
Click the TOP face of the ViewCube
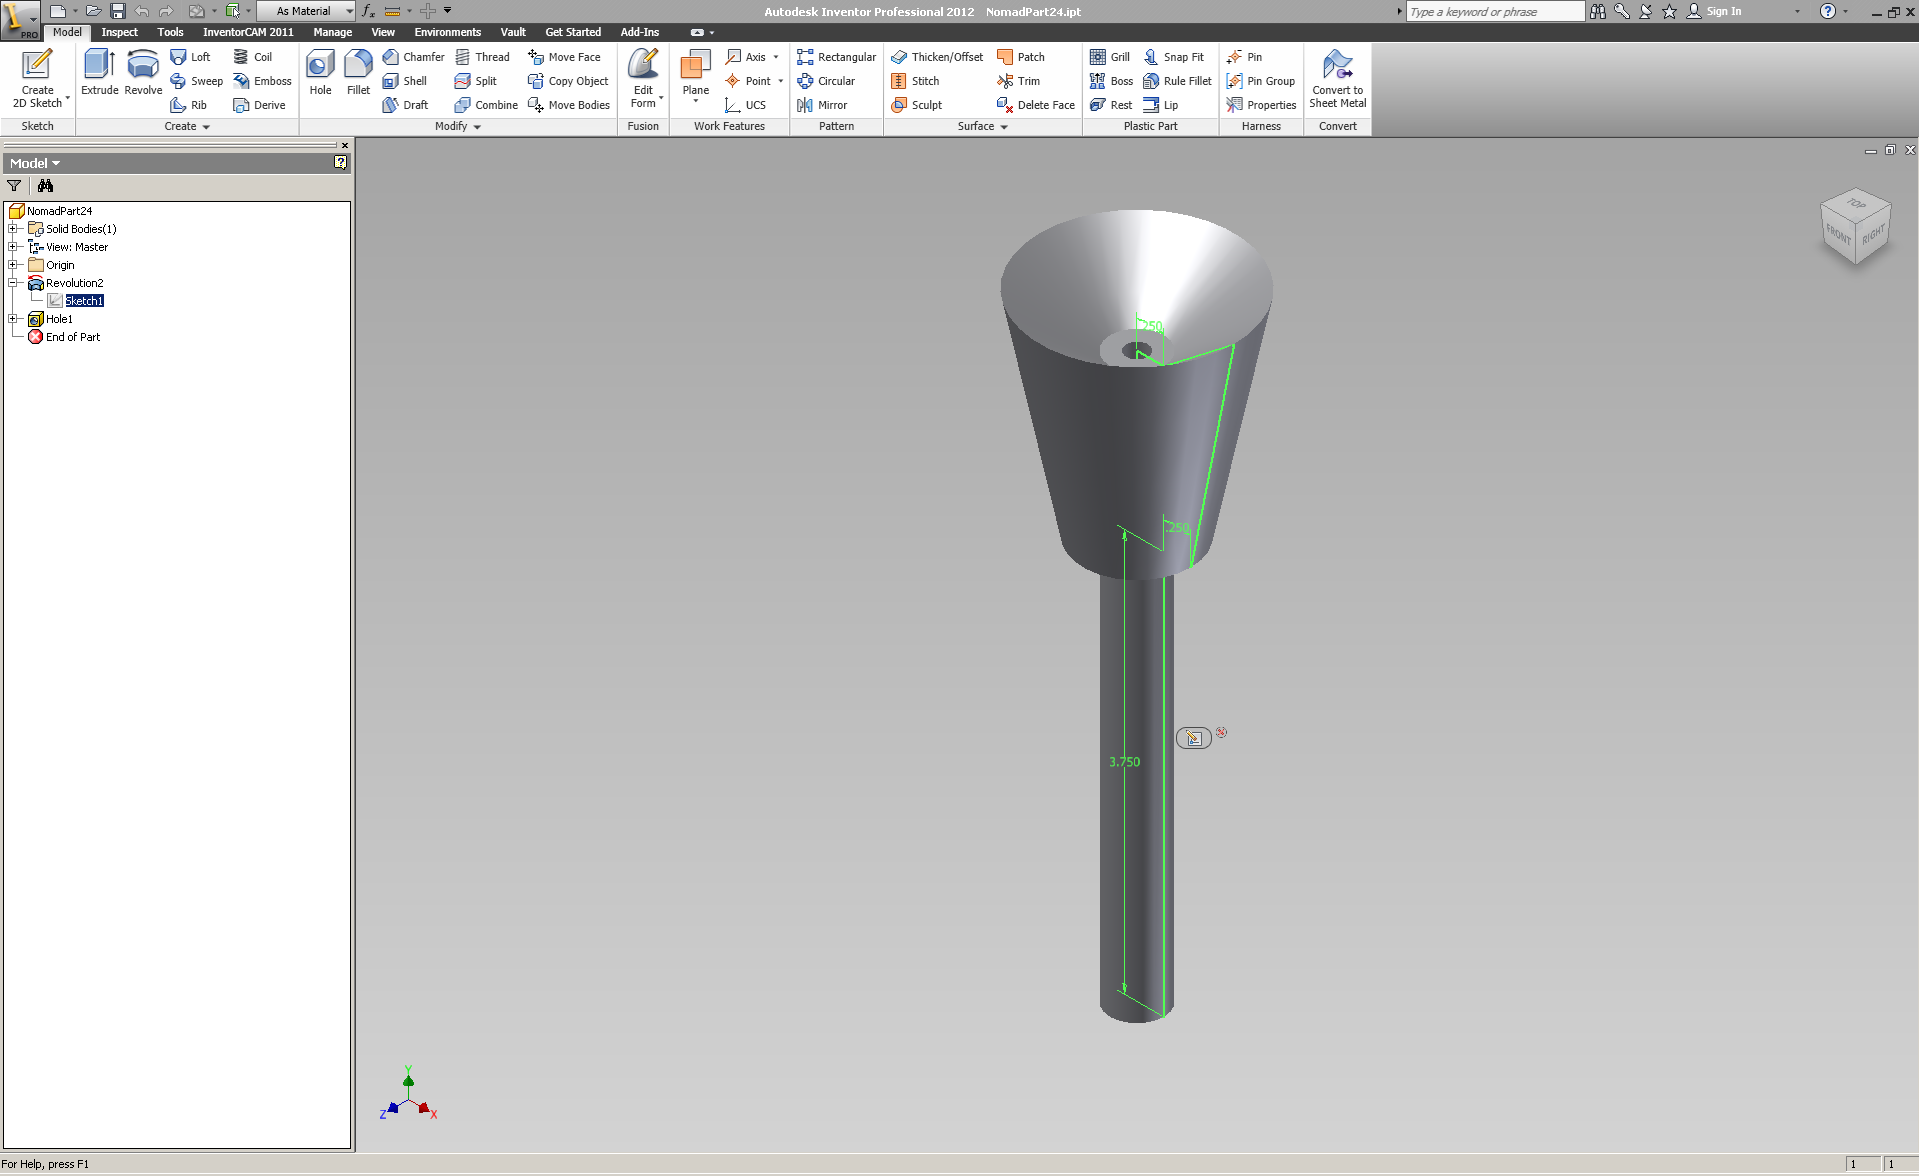pyautogui.click(x=1855, y=204)
